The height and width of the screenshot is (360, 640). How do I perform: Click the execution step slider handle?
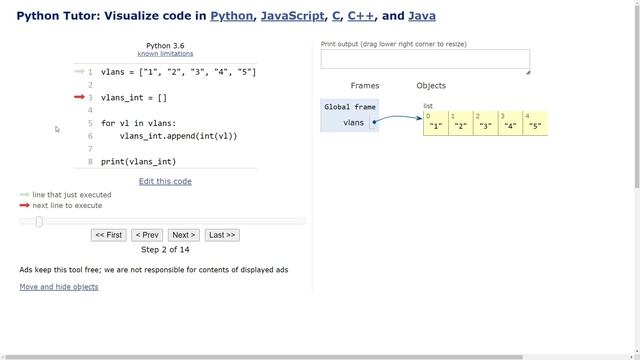(39, 221)
